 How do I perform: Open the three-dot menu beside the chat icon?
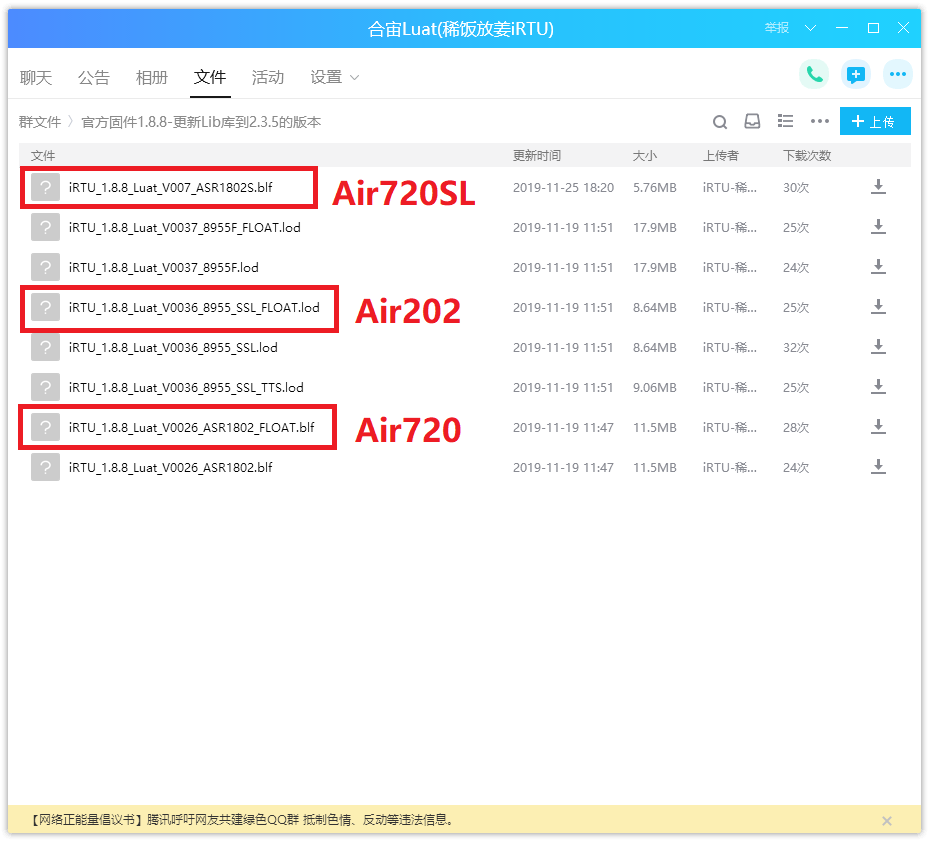[x=898, y=74]
